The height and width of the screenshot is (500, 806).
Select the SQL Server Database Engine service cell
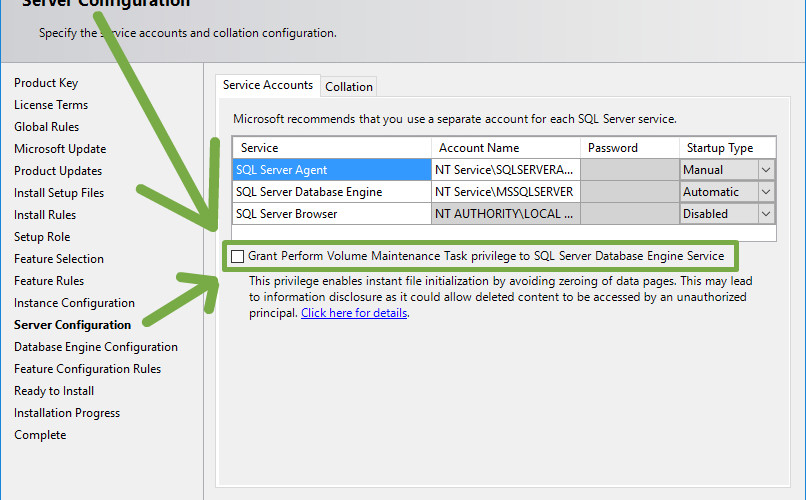pos(332,192)
